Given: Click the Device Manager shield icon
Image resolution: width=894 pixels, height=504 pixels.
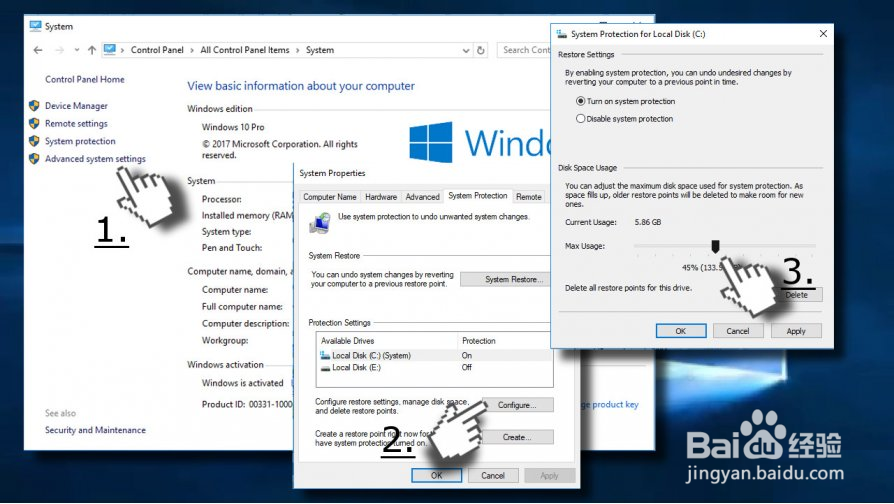Looking at the screenshot, I should [34, 105].
